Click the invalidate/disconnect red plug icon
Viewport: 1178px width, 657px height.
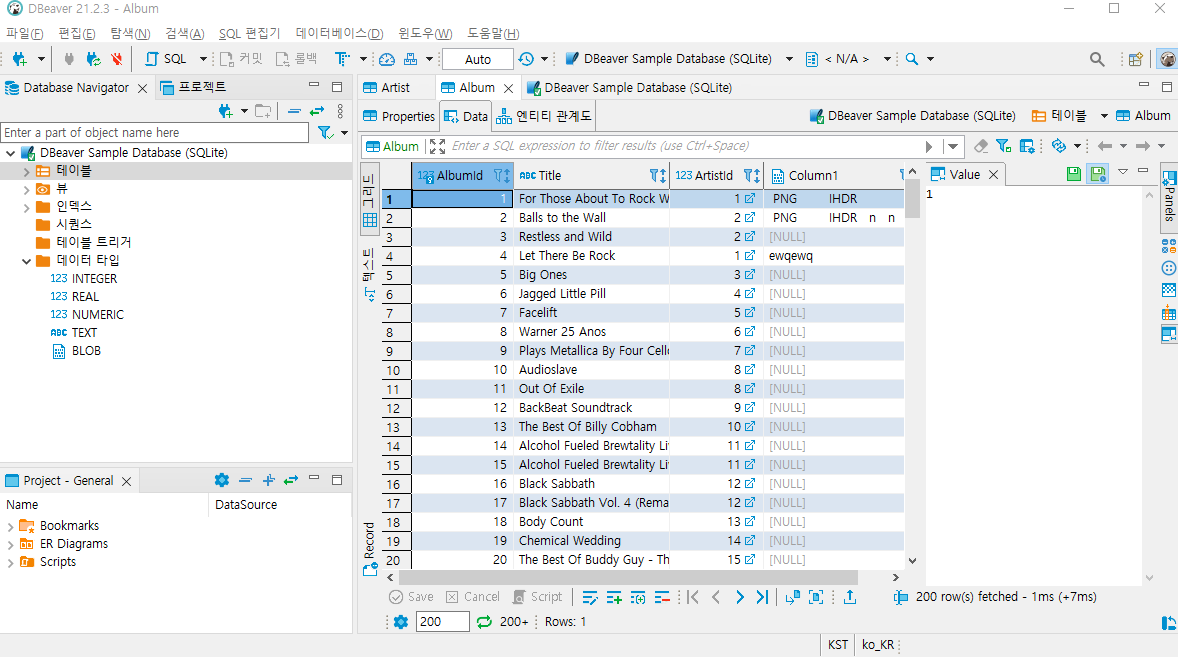(116, 59)
